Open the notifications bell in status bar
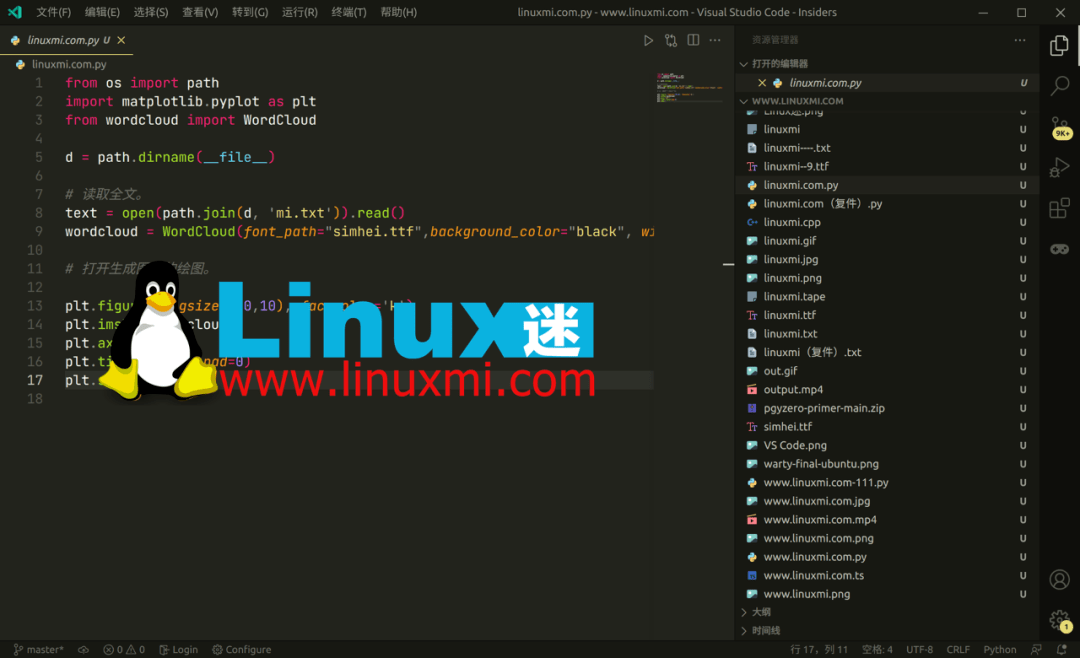Screen dimensions: 1080x658 click(x=1061, y=649)
